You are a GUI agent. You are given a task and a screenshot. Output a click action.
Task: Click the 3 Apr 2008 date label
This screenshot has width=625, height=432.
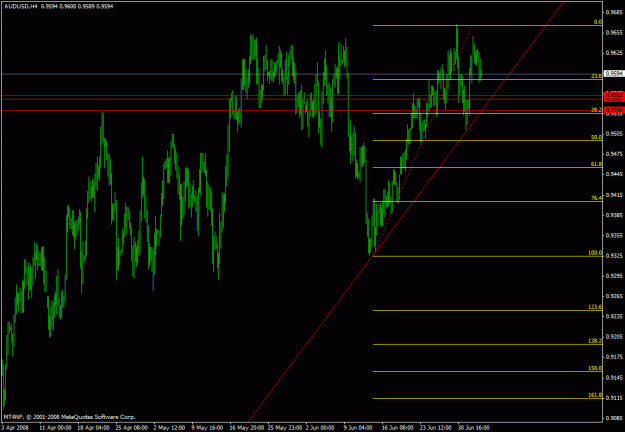[x=15, y=428]
